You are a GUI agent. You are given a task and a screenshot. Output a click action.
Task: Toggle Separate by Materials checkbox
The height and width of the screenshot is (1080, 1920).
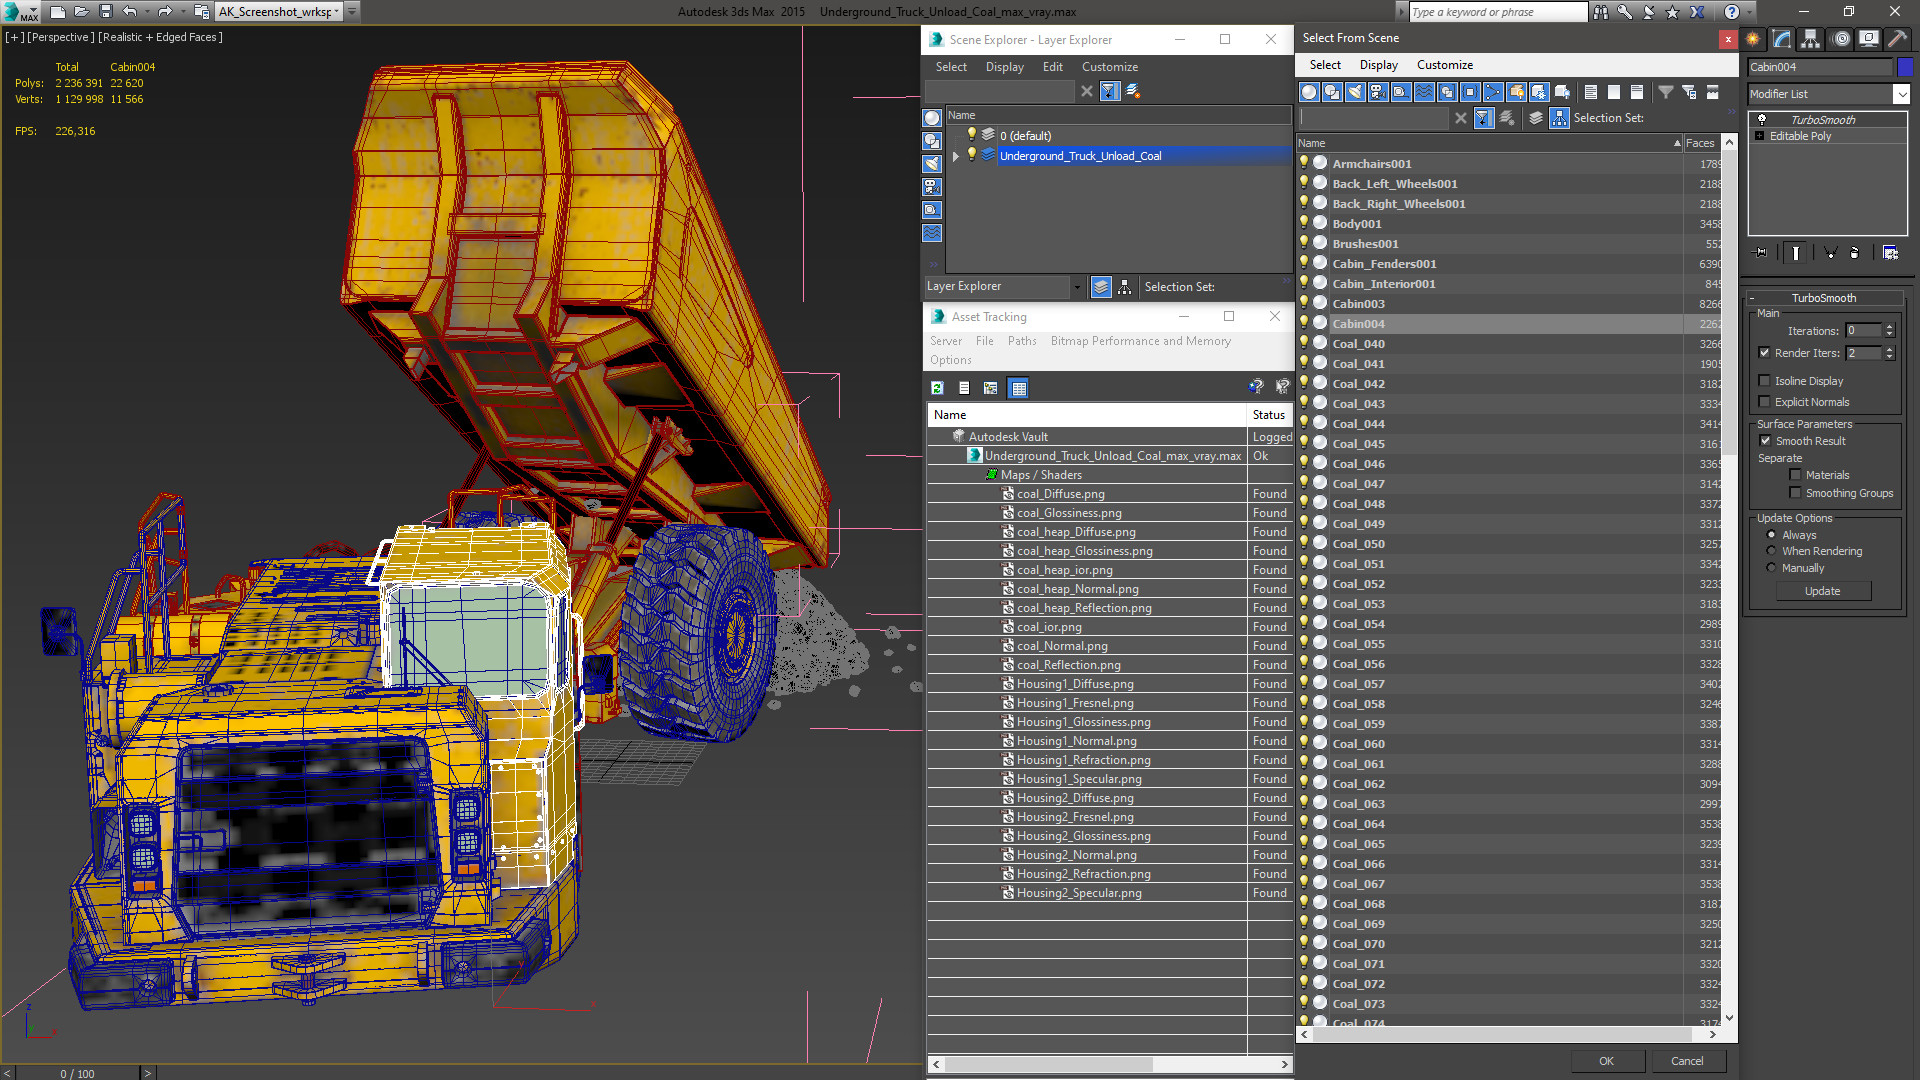click(x=1796, y=475)
